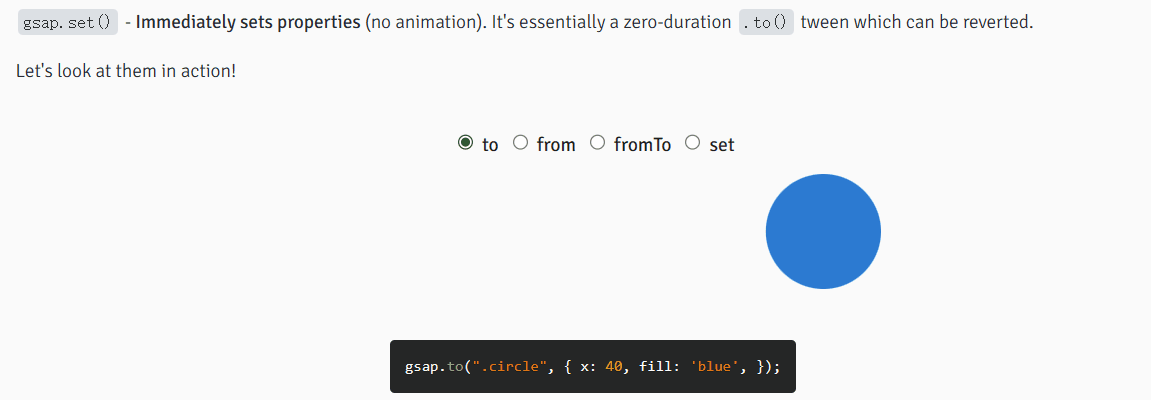Select the "to" radio button
The width and height of the screenshot is (1151, 400).
click(x=465, y=143)
